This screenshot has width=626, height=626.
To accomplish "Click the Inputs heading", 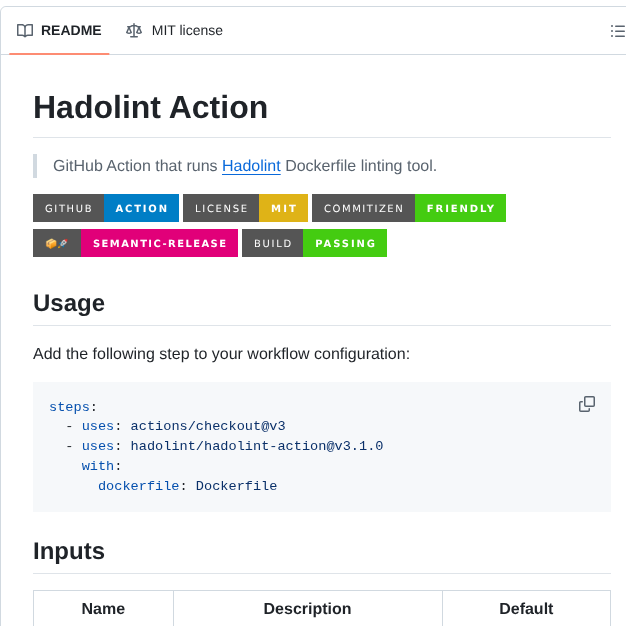I will click(x=69, y=551).
